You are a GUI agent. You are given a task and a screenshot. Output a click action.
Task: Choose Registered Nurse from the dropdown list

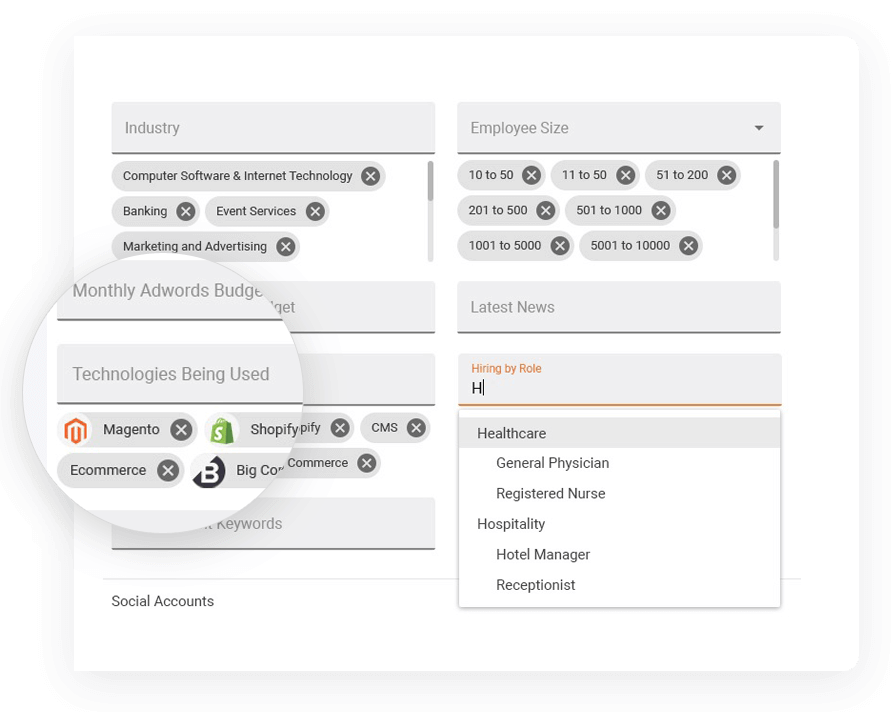550,494
